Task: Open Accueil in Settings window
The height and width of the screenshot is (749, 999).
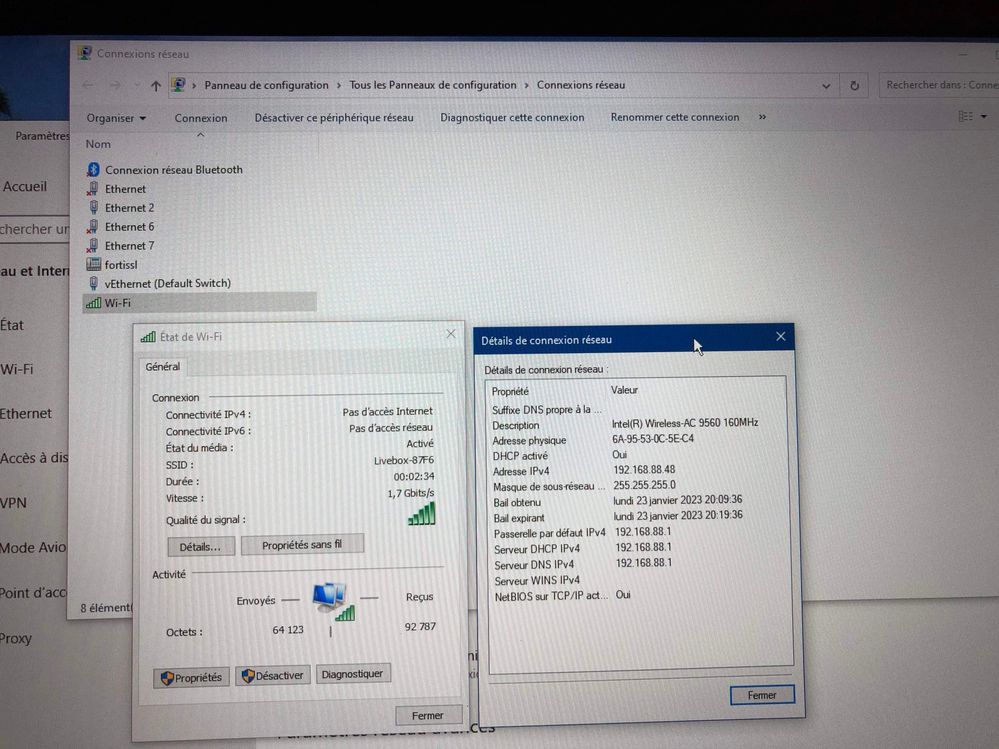Action: 25,187
